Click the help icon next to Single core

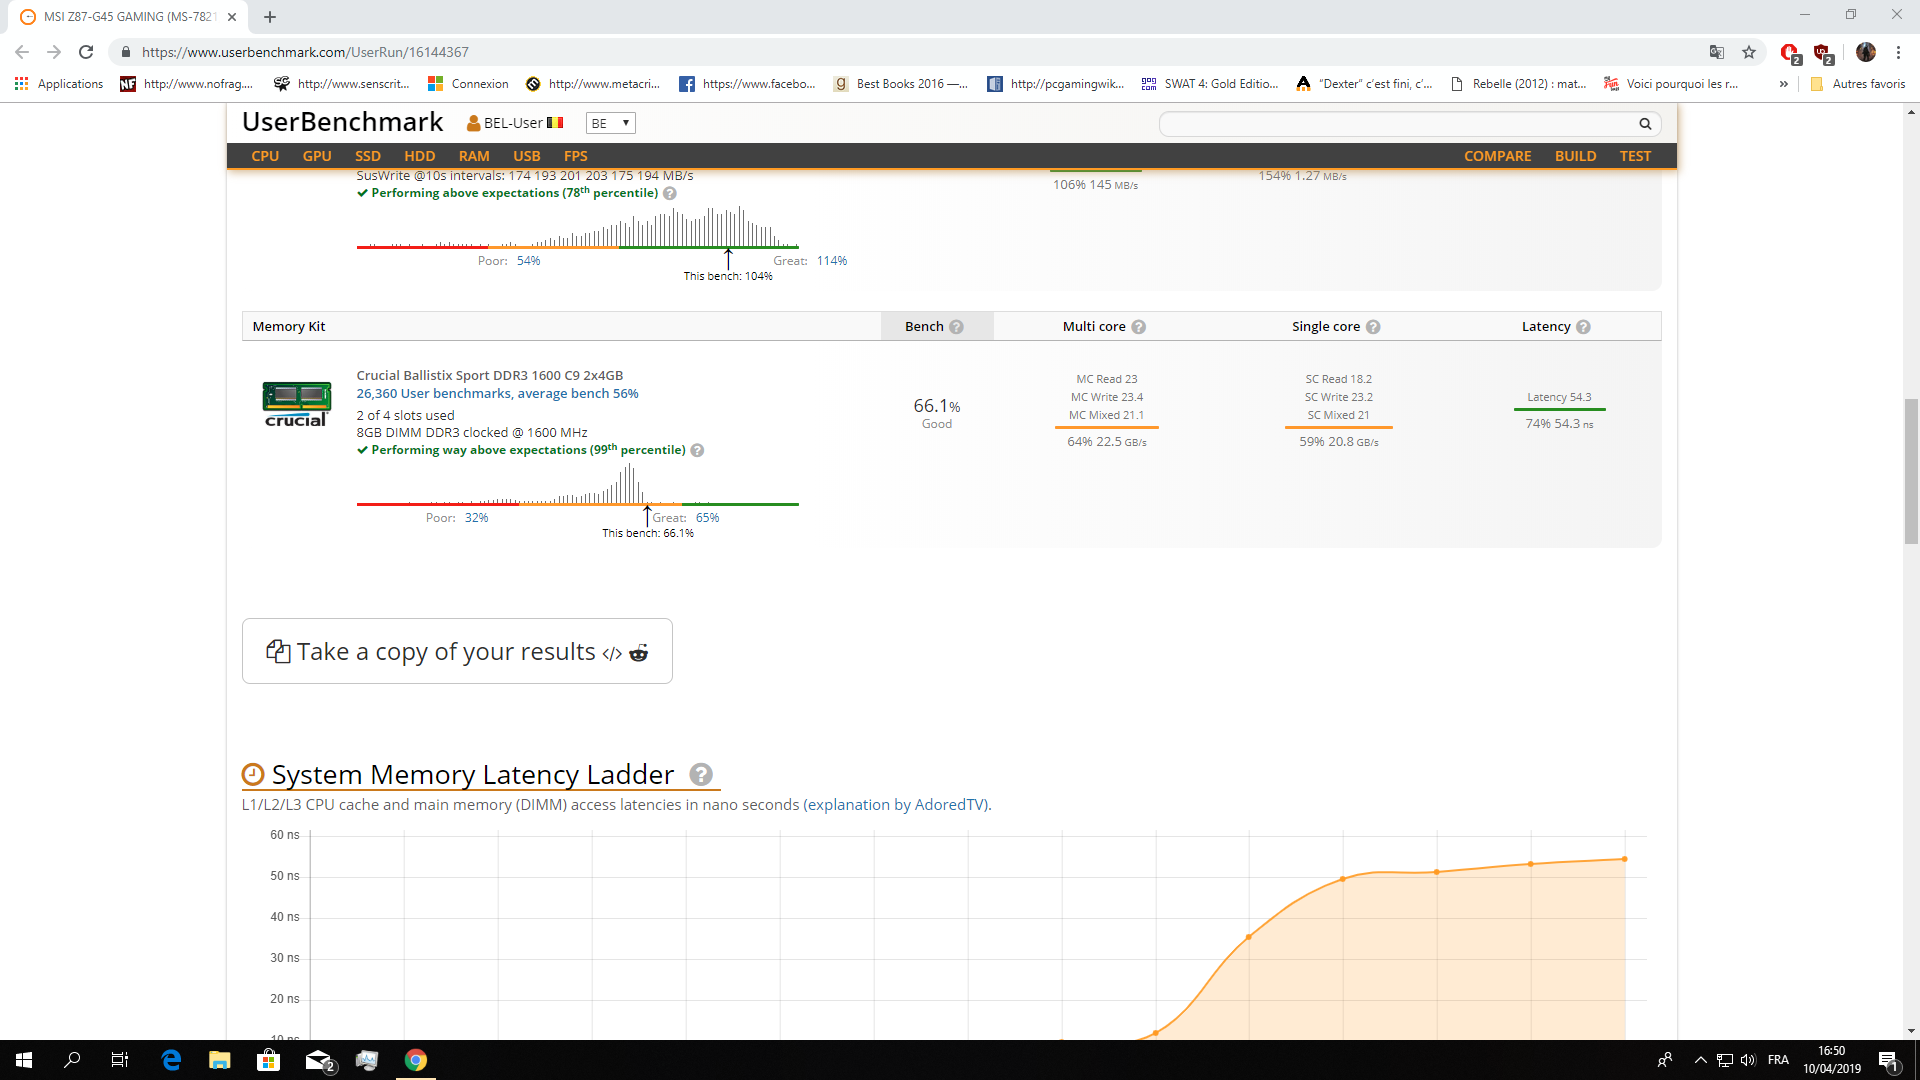1373,327
